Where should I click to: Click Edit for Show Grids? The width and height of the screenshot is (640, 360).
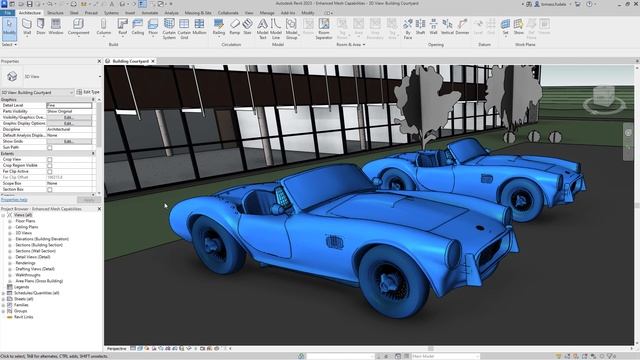pos(69,141)
